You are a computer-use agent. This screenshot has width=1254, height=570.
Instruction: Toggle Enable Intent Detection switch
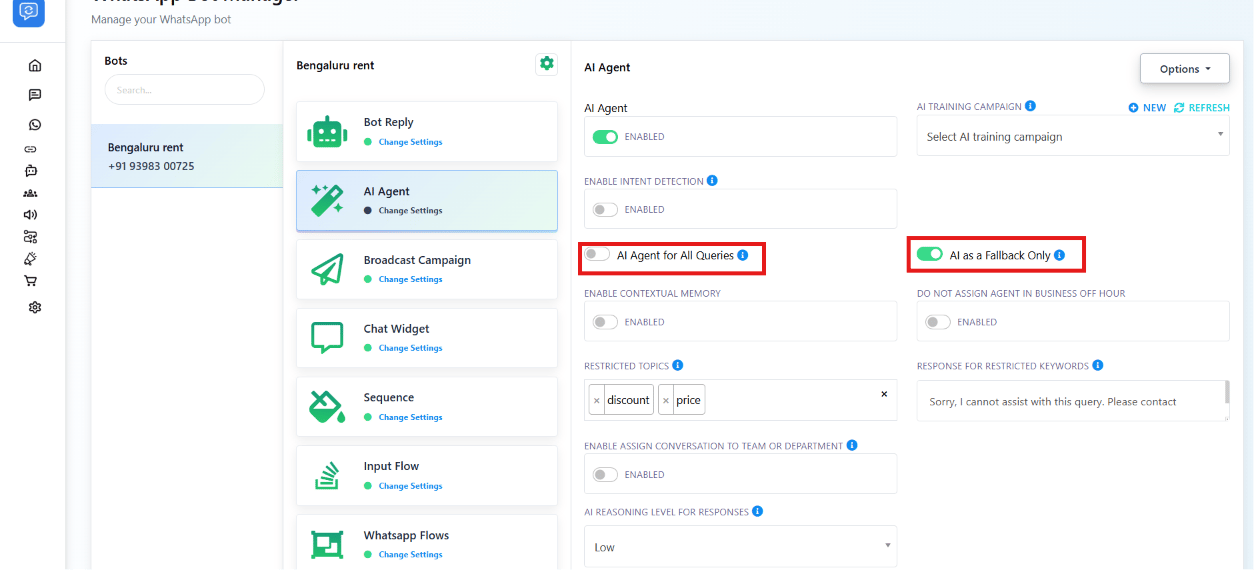point(605,210)
